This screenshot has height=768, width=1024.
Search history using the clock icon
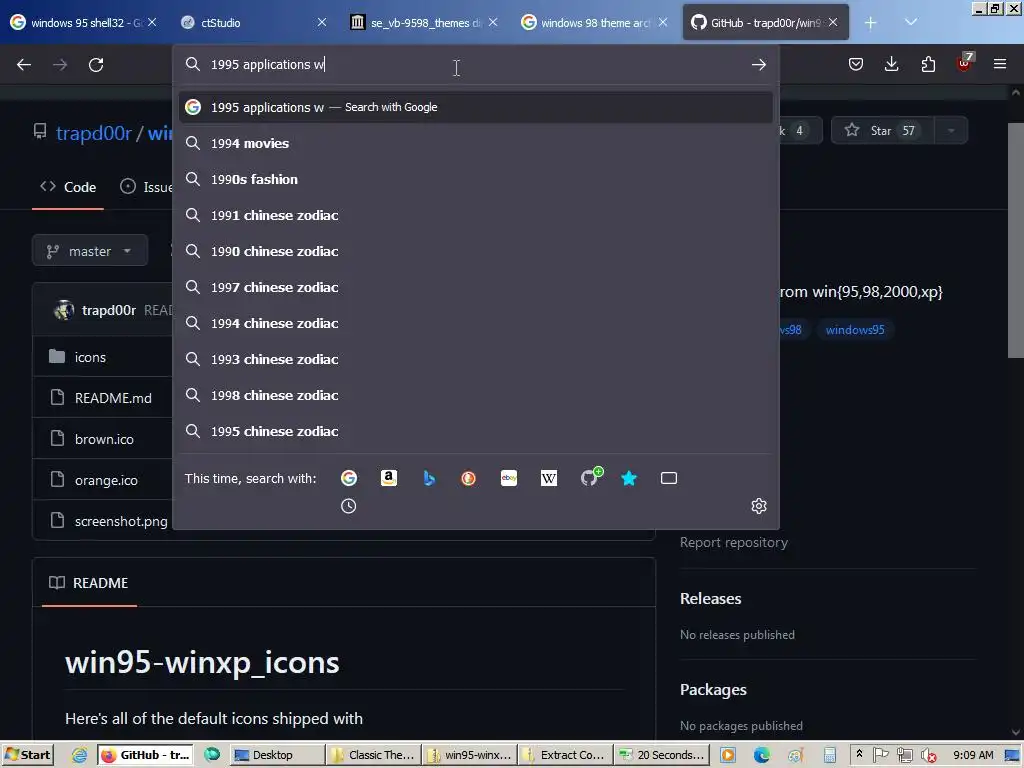pyautogui.click(x=349, y=505)
